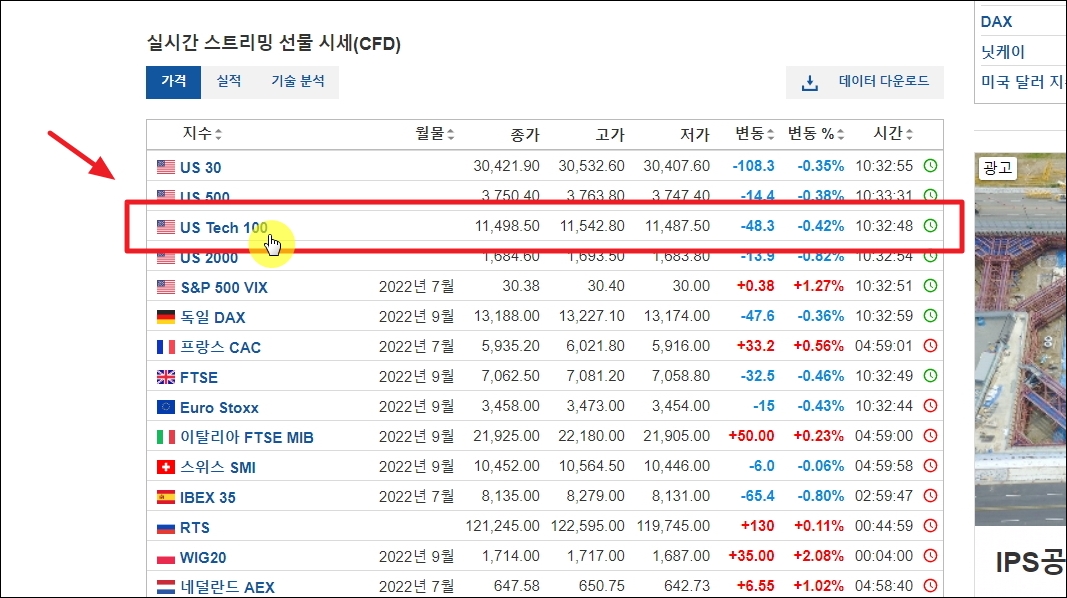Click the +2.08% change value for WIG20
Viewport: 1067px width, 598px height.
coord(819,556)
